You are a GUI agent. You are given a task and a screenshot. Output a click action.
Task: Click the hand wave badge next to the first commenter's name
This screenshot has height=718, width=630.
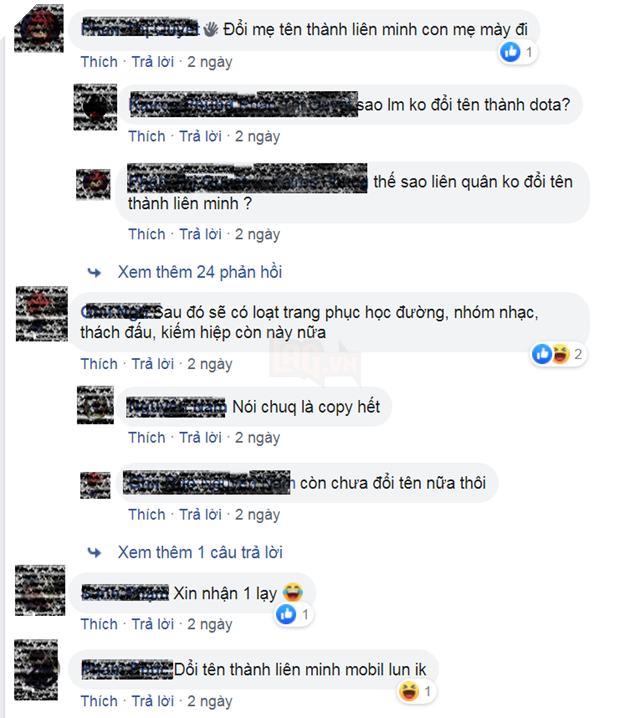pyautogui.click(x=210, y=30)
